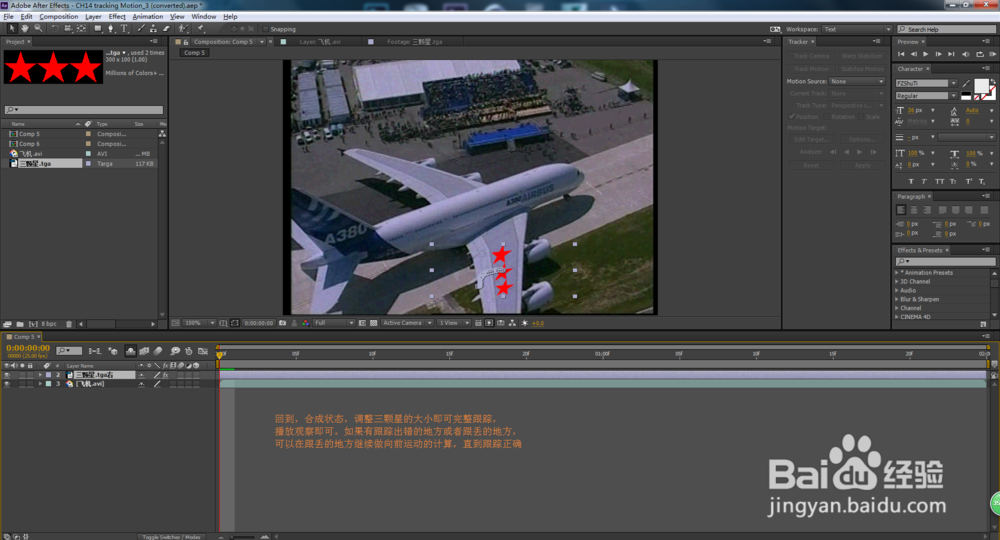
Task: Toggle mute audio in Preview panel
Action: pyautogui.click(x=966, y=54)
